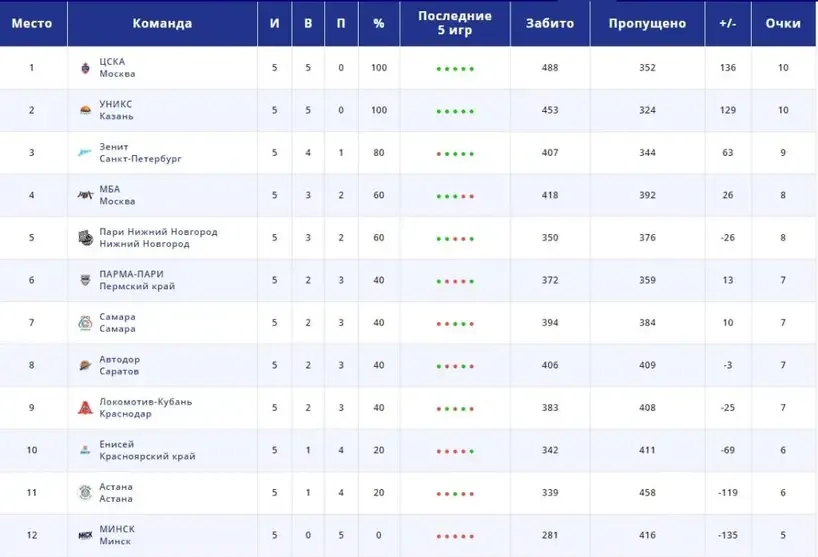Open the ЦСКА Москва team link

point(117,68)
